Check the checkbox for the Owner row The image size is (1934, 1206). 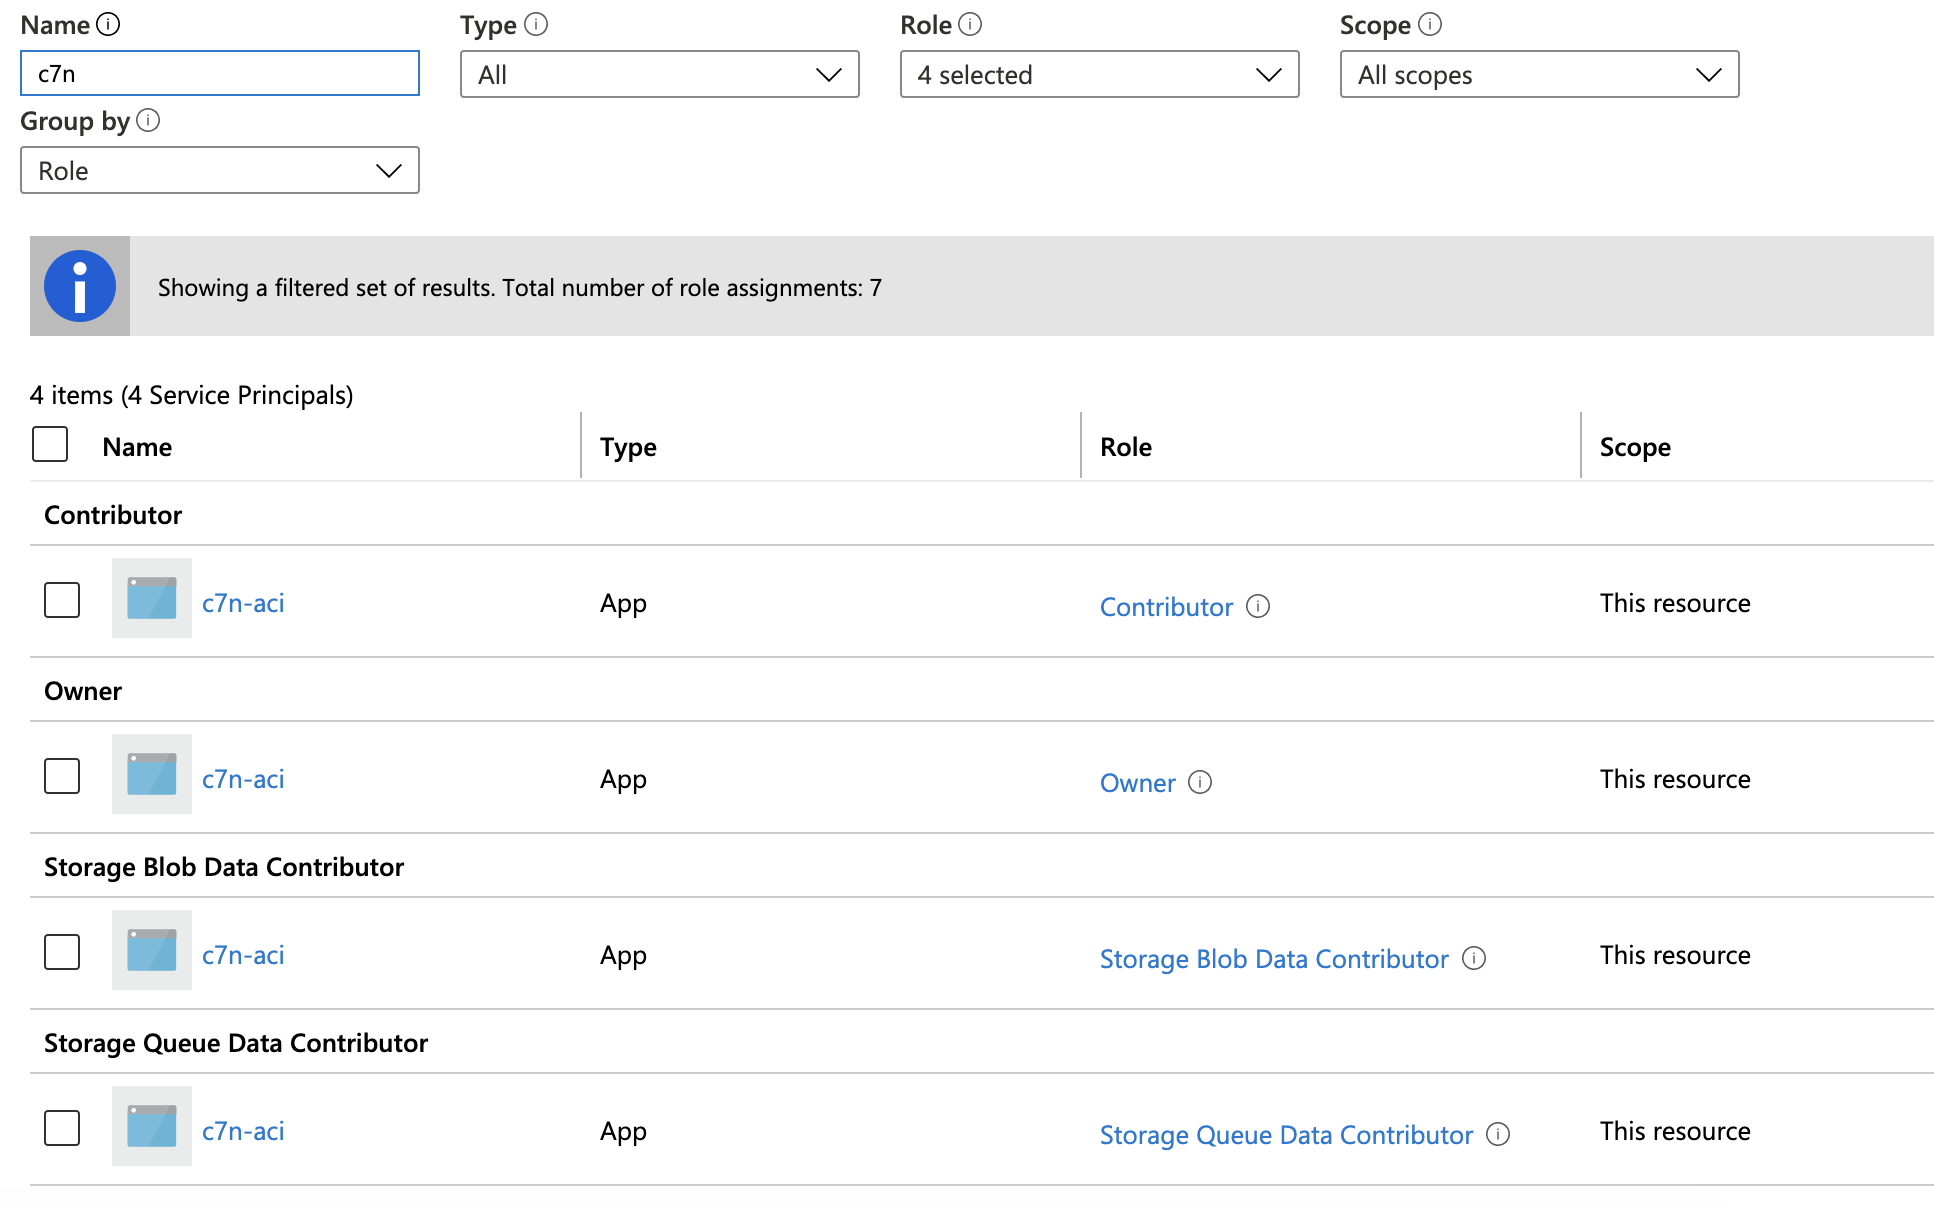[61, 776]
